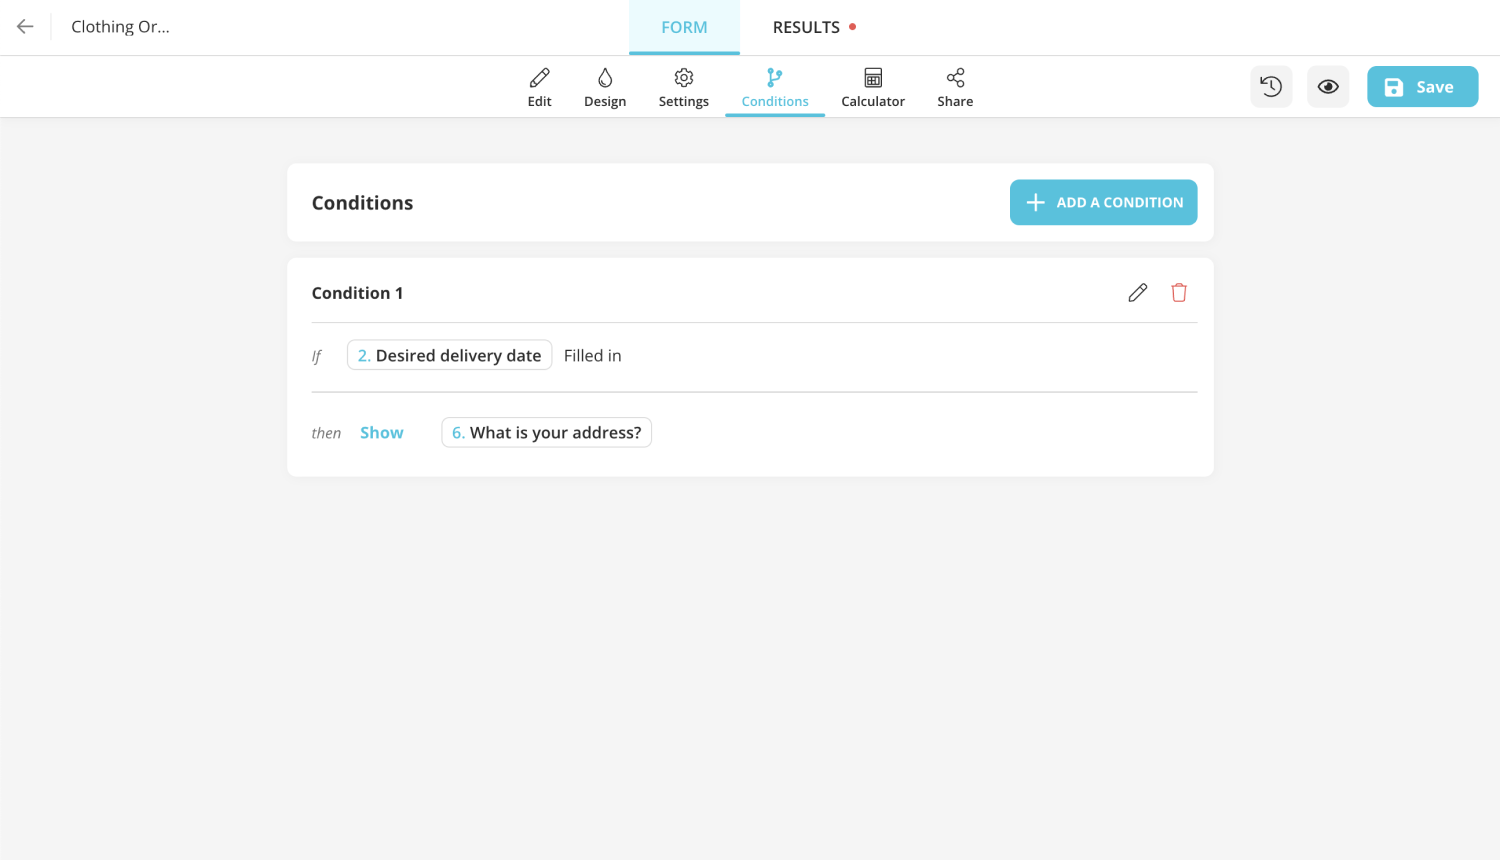Viewport: 1500px width, 860px height.
Task: Open the Edit pencil panel
Action: (x=539, y=86)
